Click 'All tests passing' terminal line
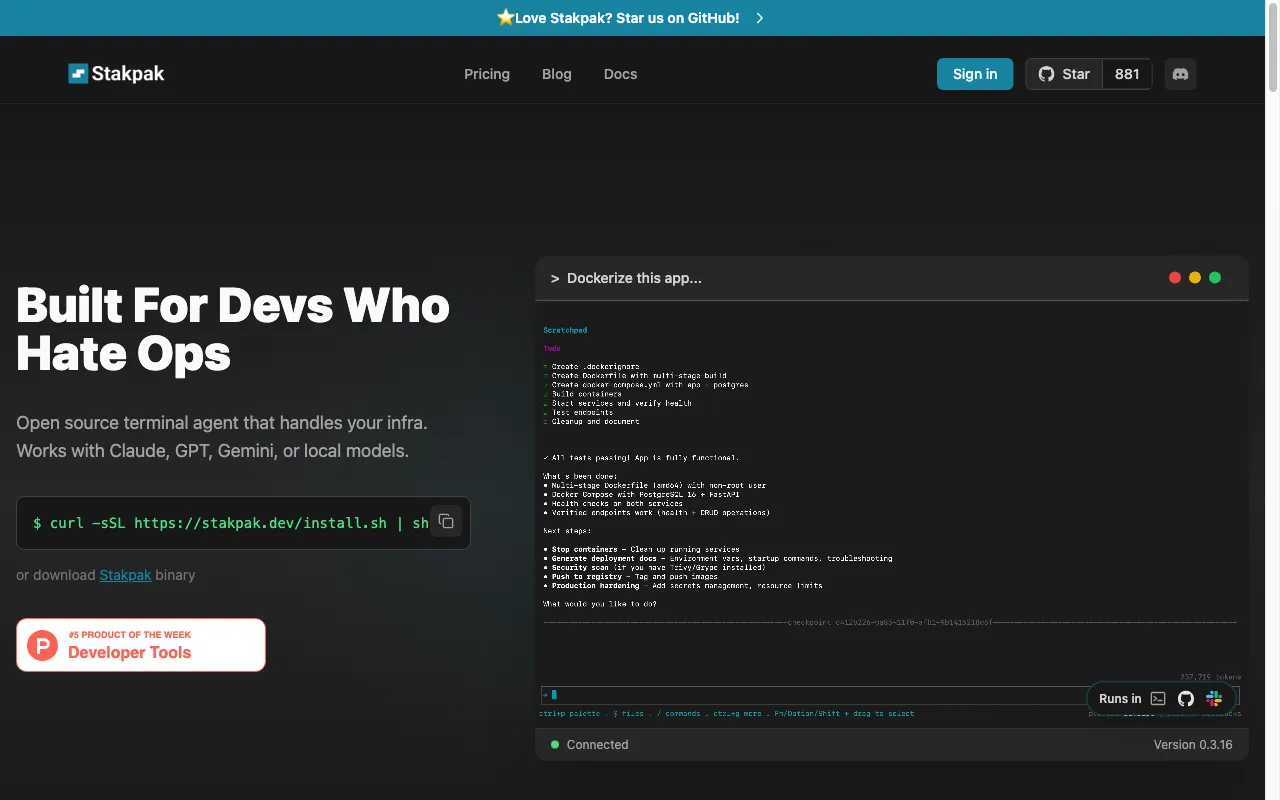Screen dimensions: 1280x800 641,458
